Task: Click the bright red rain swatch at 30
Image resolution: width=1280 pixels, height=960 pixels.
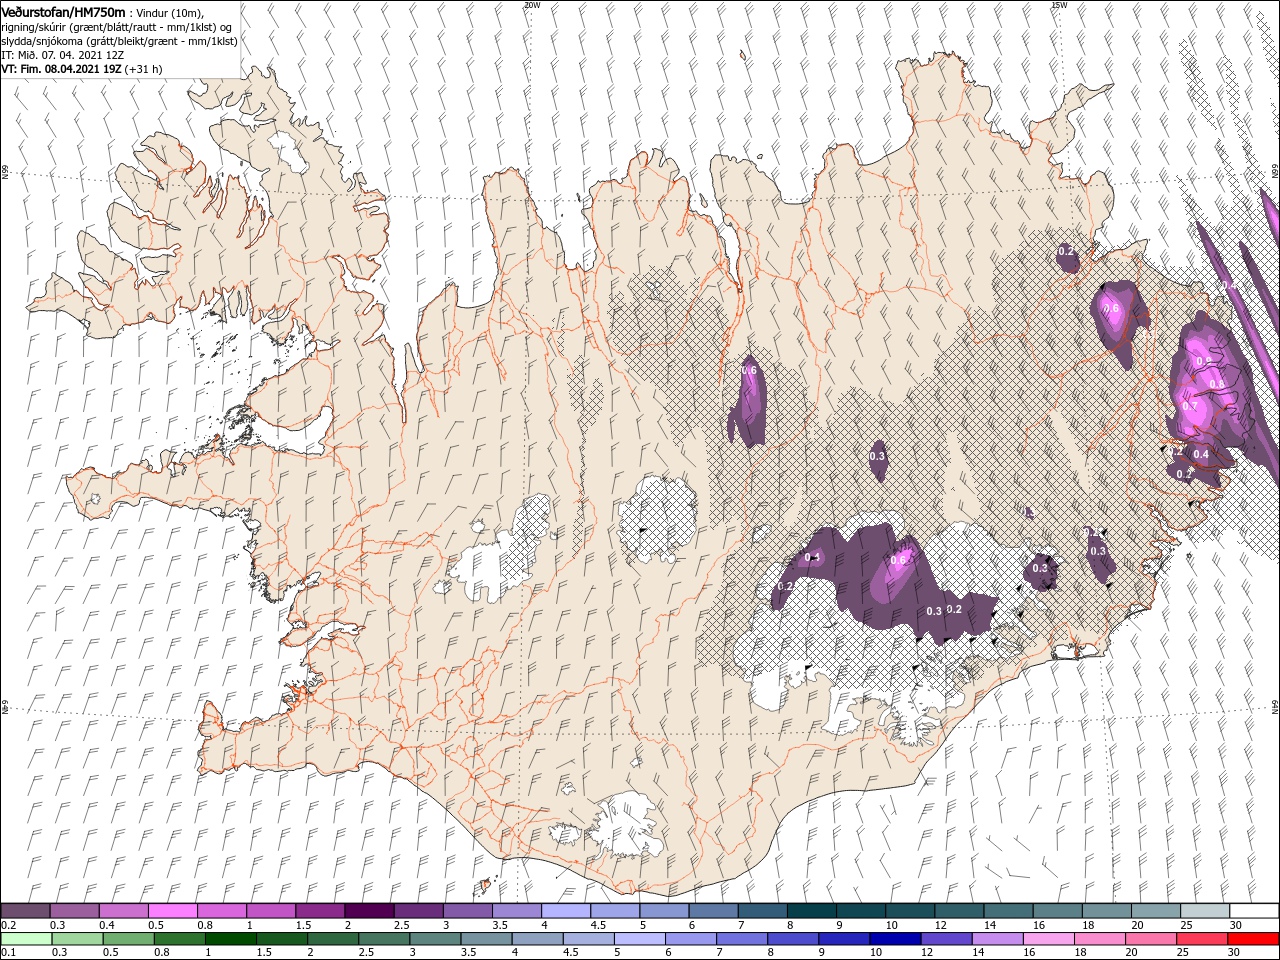Action: [x=1252, y=938]
